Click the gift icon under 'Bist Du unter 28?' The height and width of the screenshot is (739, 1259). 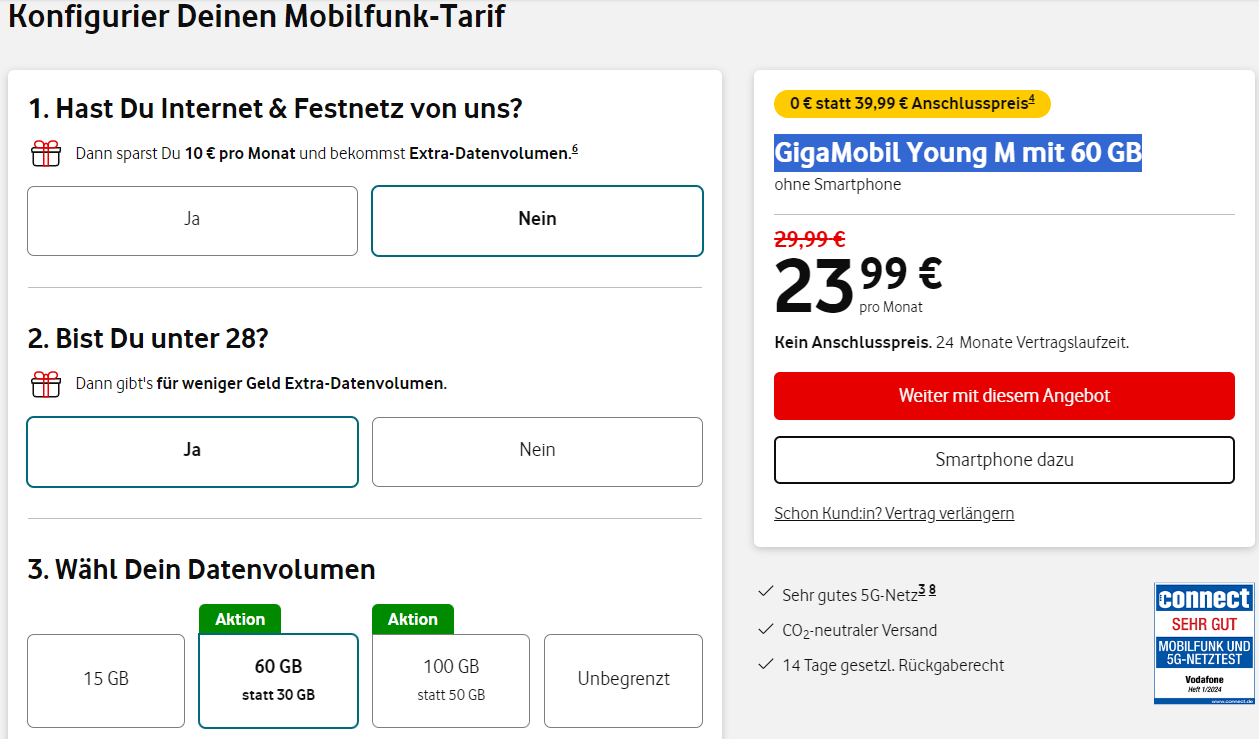click(46, 384)
